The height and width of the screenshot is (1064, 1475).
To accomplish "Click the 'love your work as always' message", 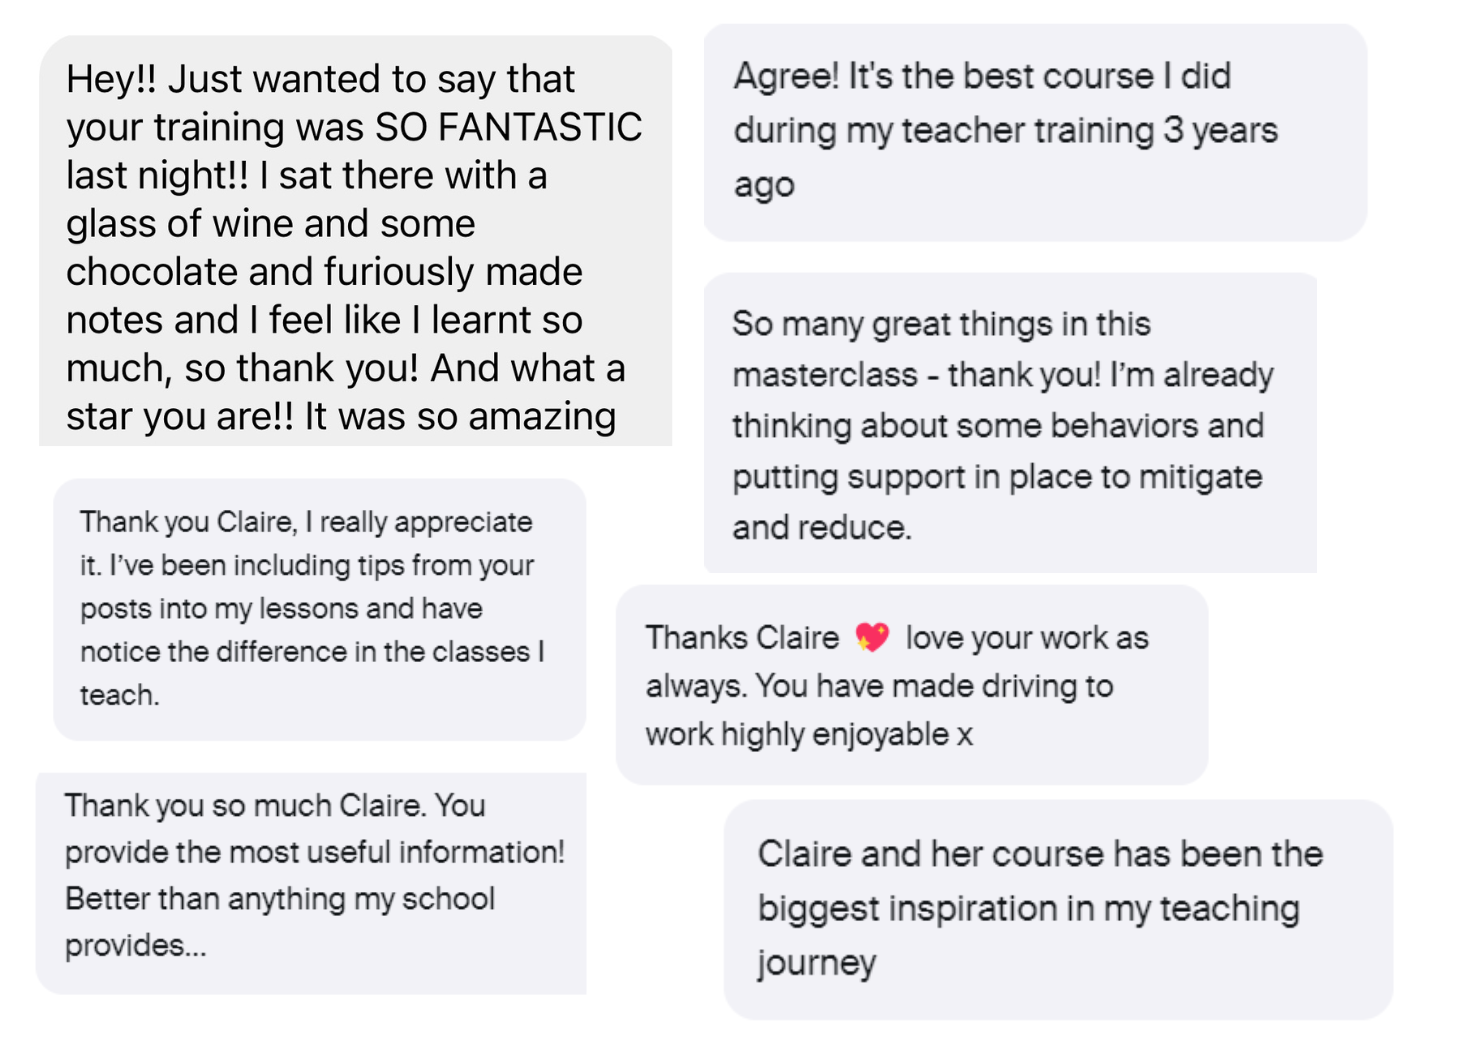I will [x=911, y=685].
